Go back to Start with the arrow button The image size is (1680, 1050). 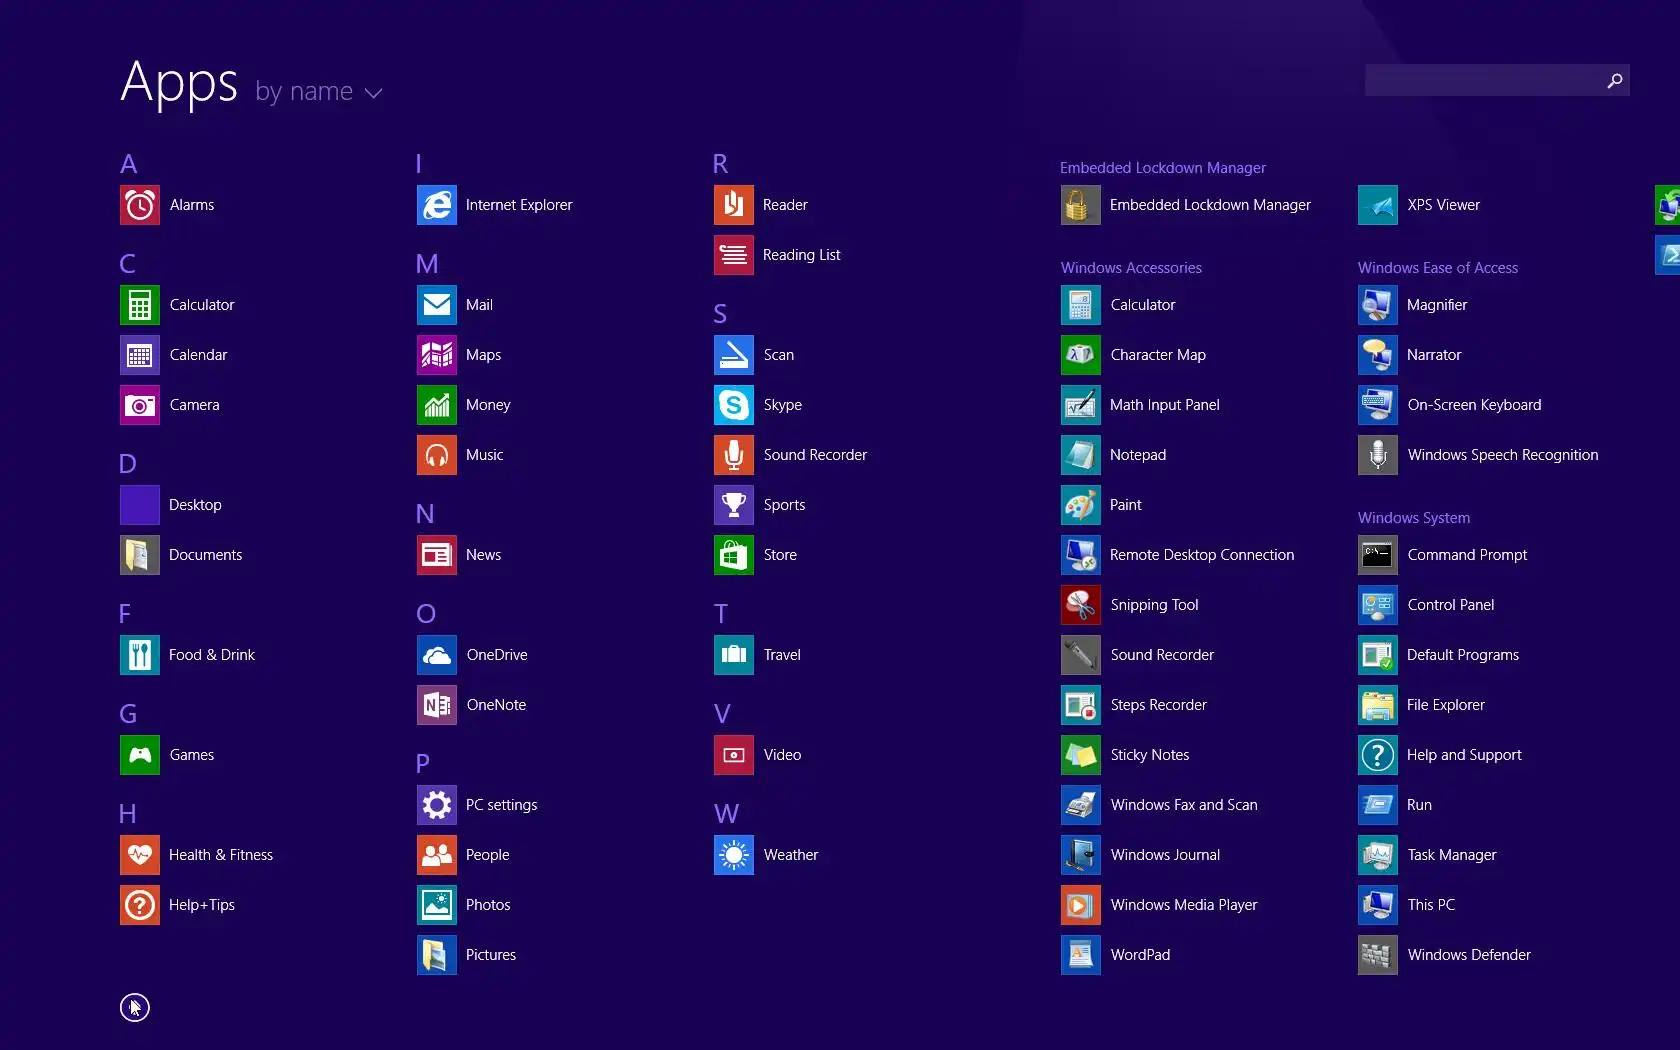135,1007
